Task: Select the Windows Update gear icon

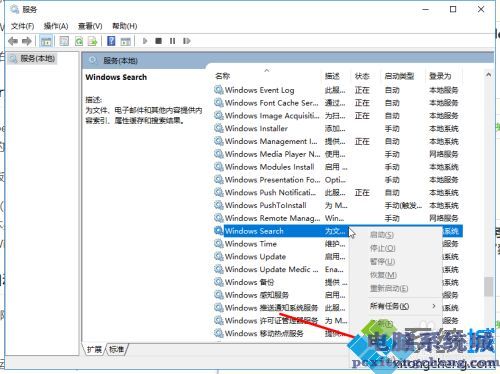Action: pos(219,257)
